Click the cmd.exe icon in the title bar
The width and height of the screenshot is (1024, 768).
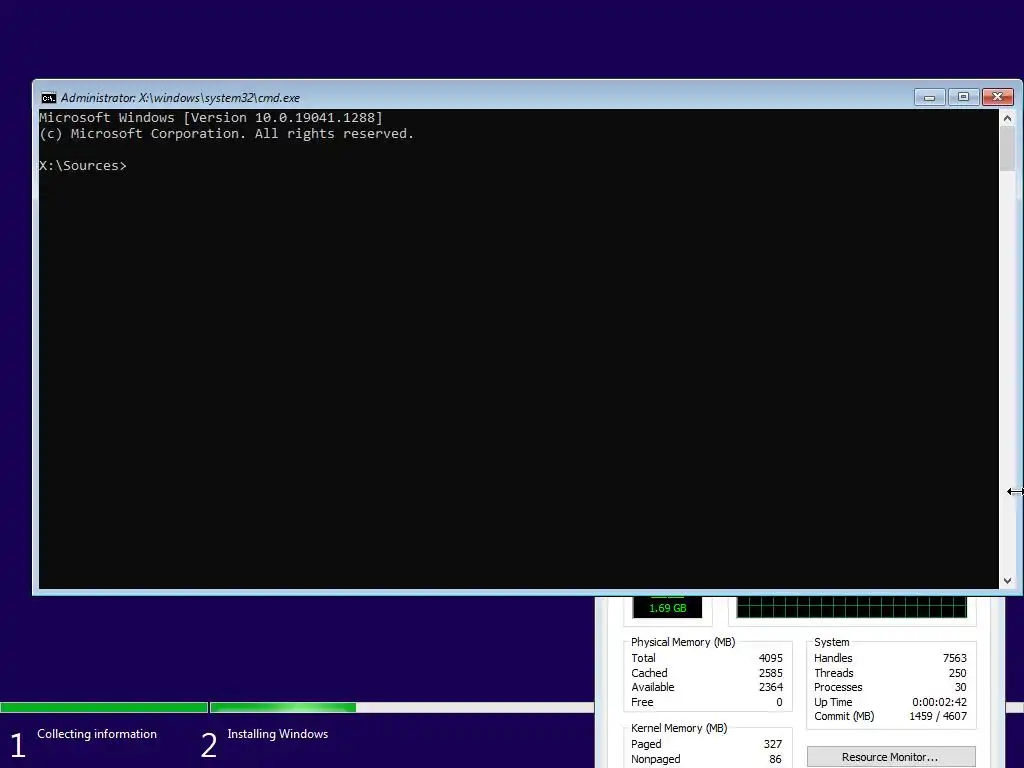(48, 98)
